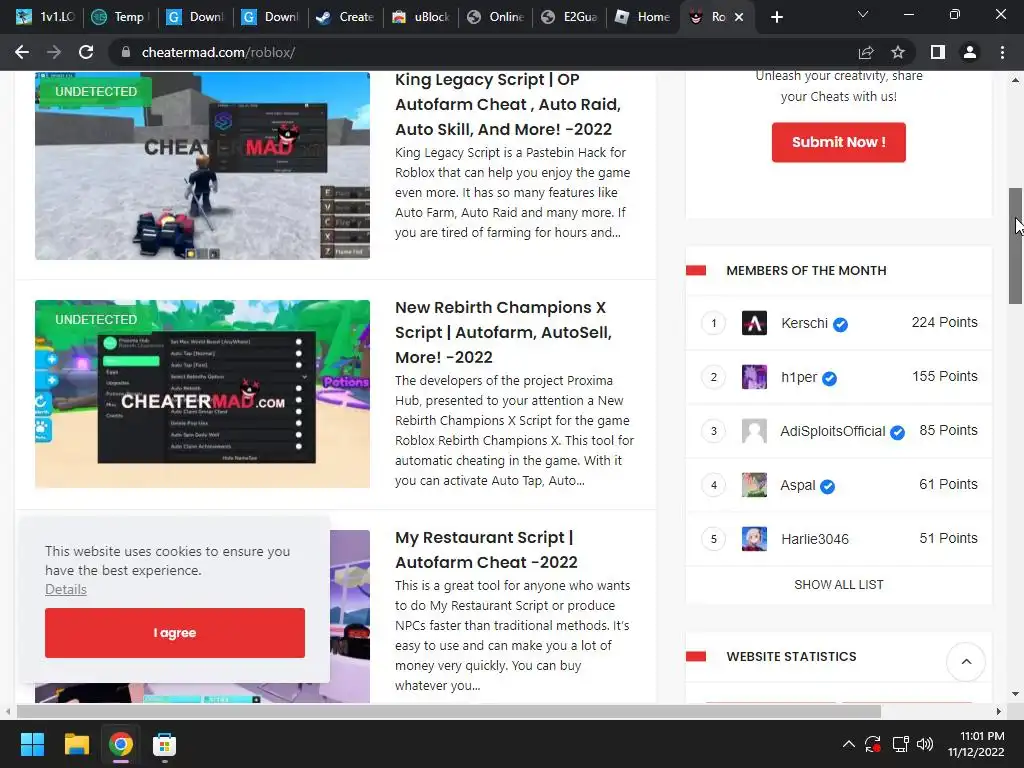The image size is (1024, 768).
Task: Open the browser side panel
Action: (x=938, y=52)
